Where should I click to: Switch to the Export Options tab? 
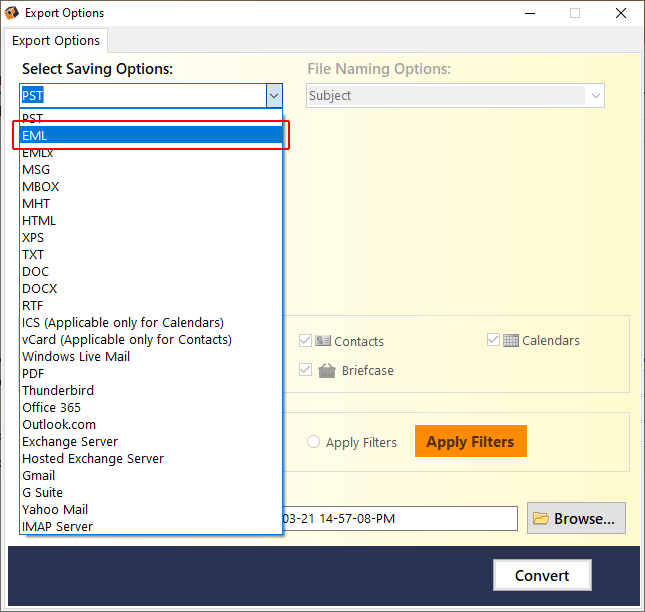pos(56,41)
